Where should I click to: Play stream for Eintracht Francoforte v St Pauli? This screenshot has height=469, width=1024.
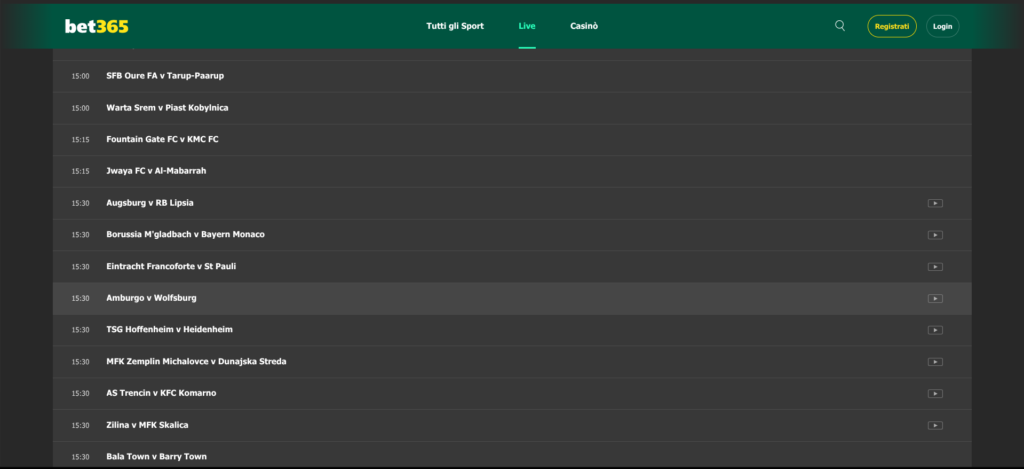935,267
